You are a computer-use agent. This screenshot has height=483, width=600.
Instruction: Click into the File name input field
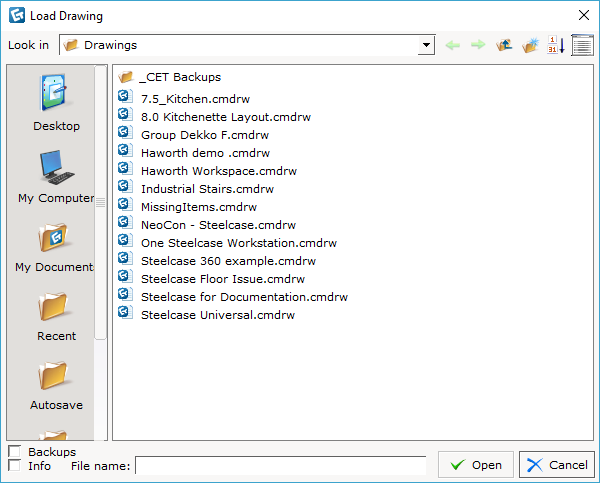[x=280, y=466]
